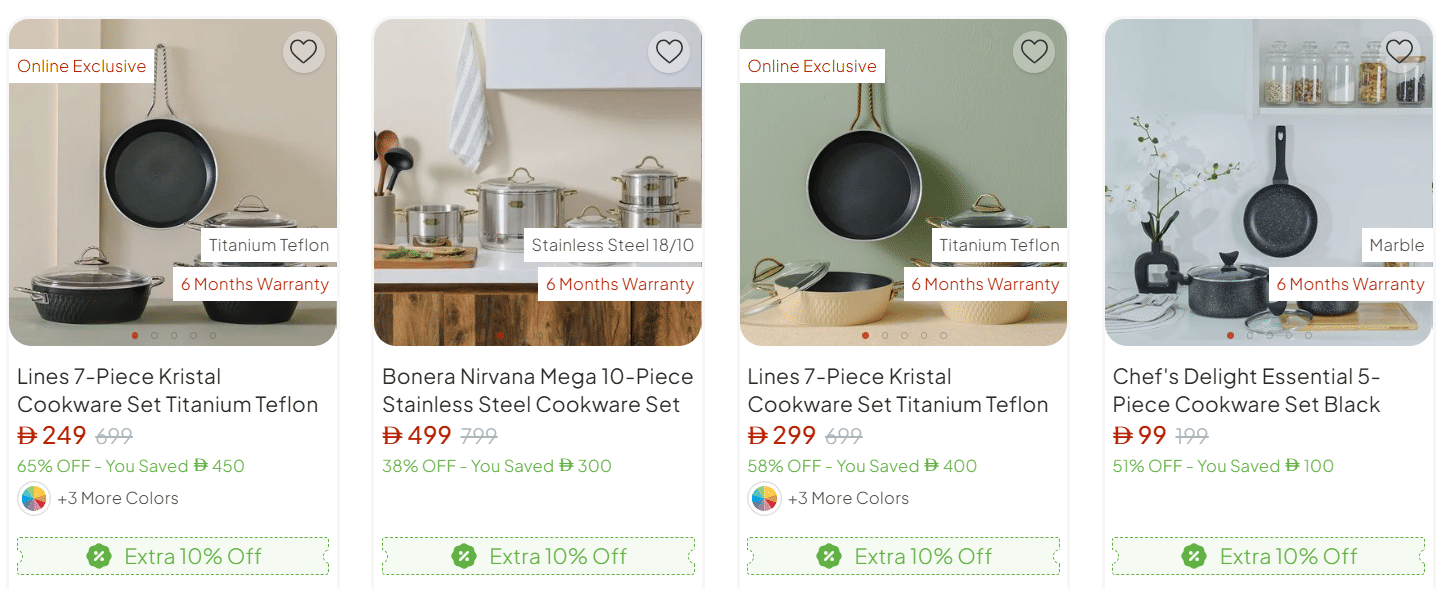Select first carousel dot on Chef's Delight image
The width and height of the screenshot is (1443, 589).
(x=1230, y=336)
